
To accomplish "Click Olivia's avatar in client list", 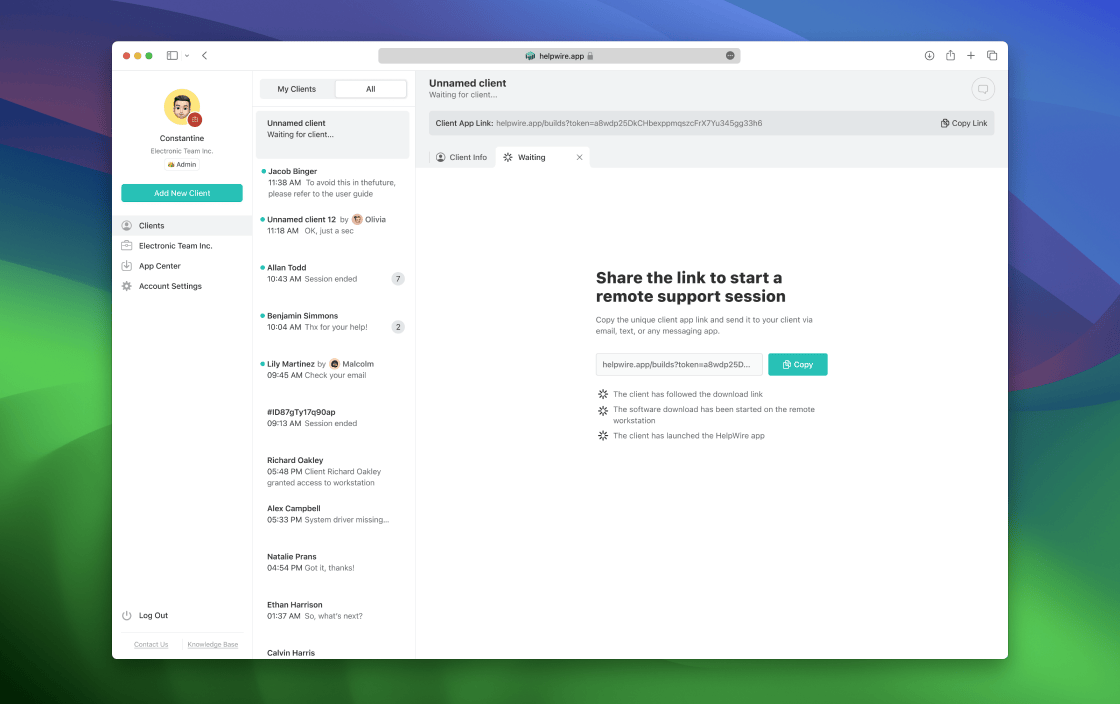I will coord(357,219).
